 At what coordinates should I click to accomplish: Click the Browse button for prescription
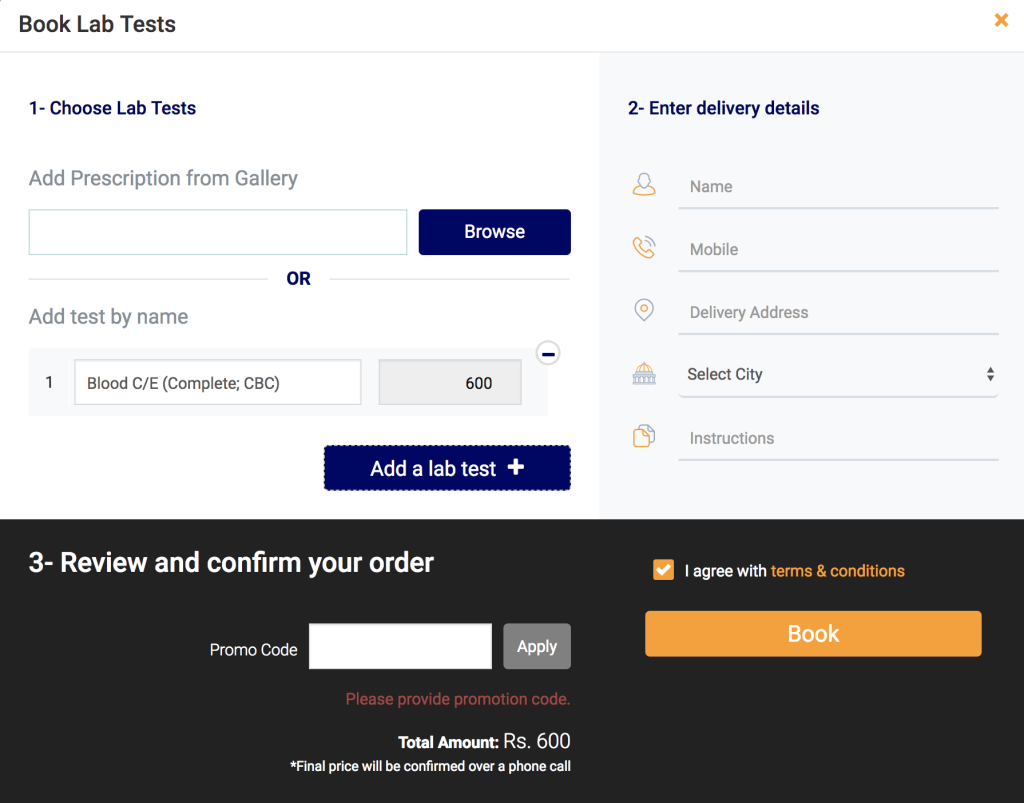pyautogui.click(x=494, y=232)
